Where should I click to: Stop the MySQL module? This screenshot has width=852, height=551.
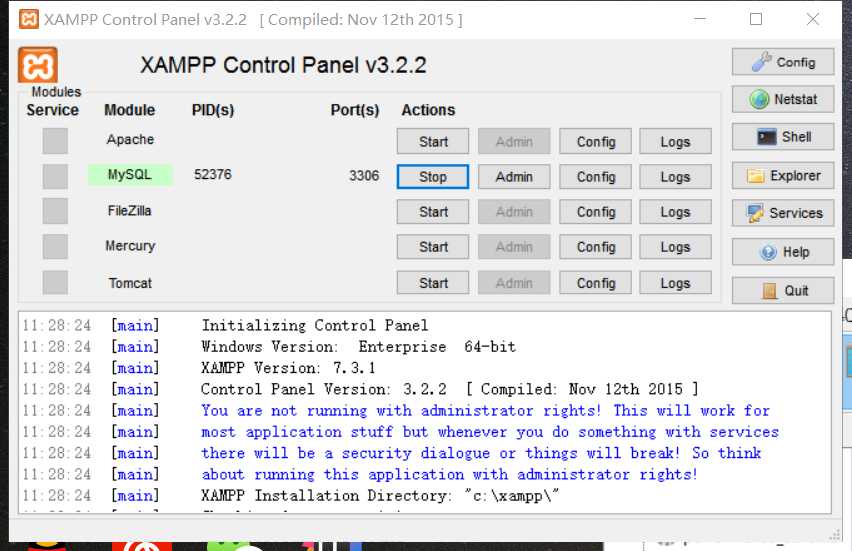[433, 177]
